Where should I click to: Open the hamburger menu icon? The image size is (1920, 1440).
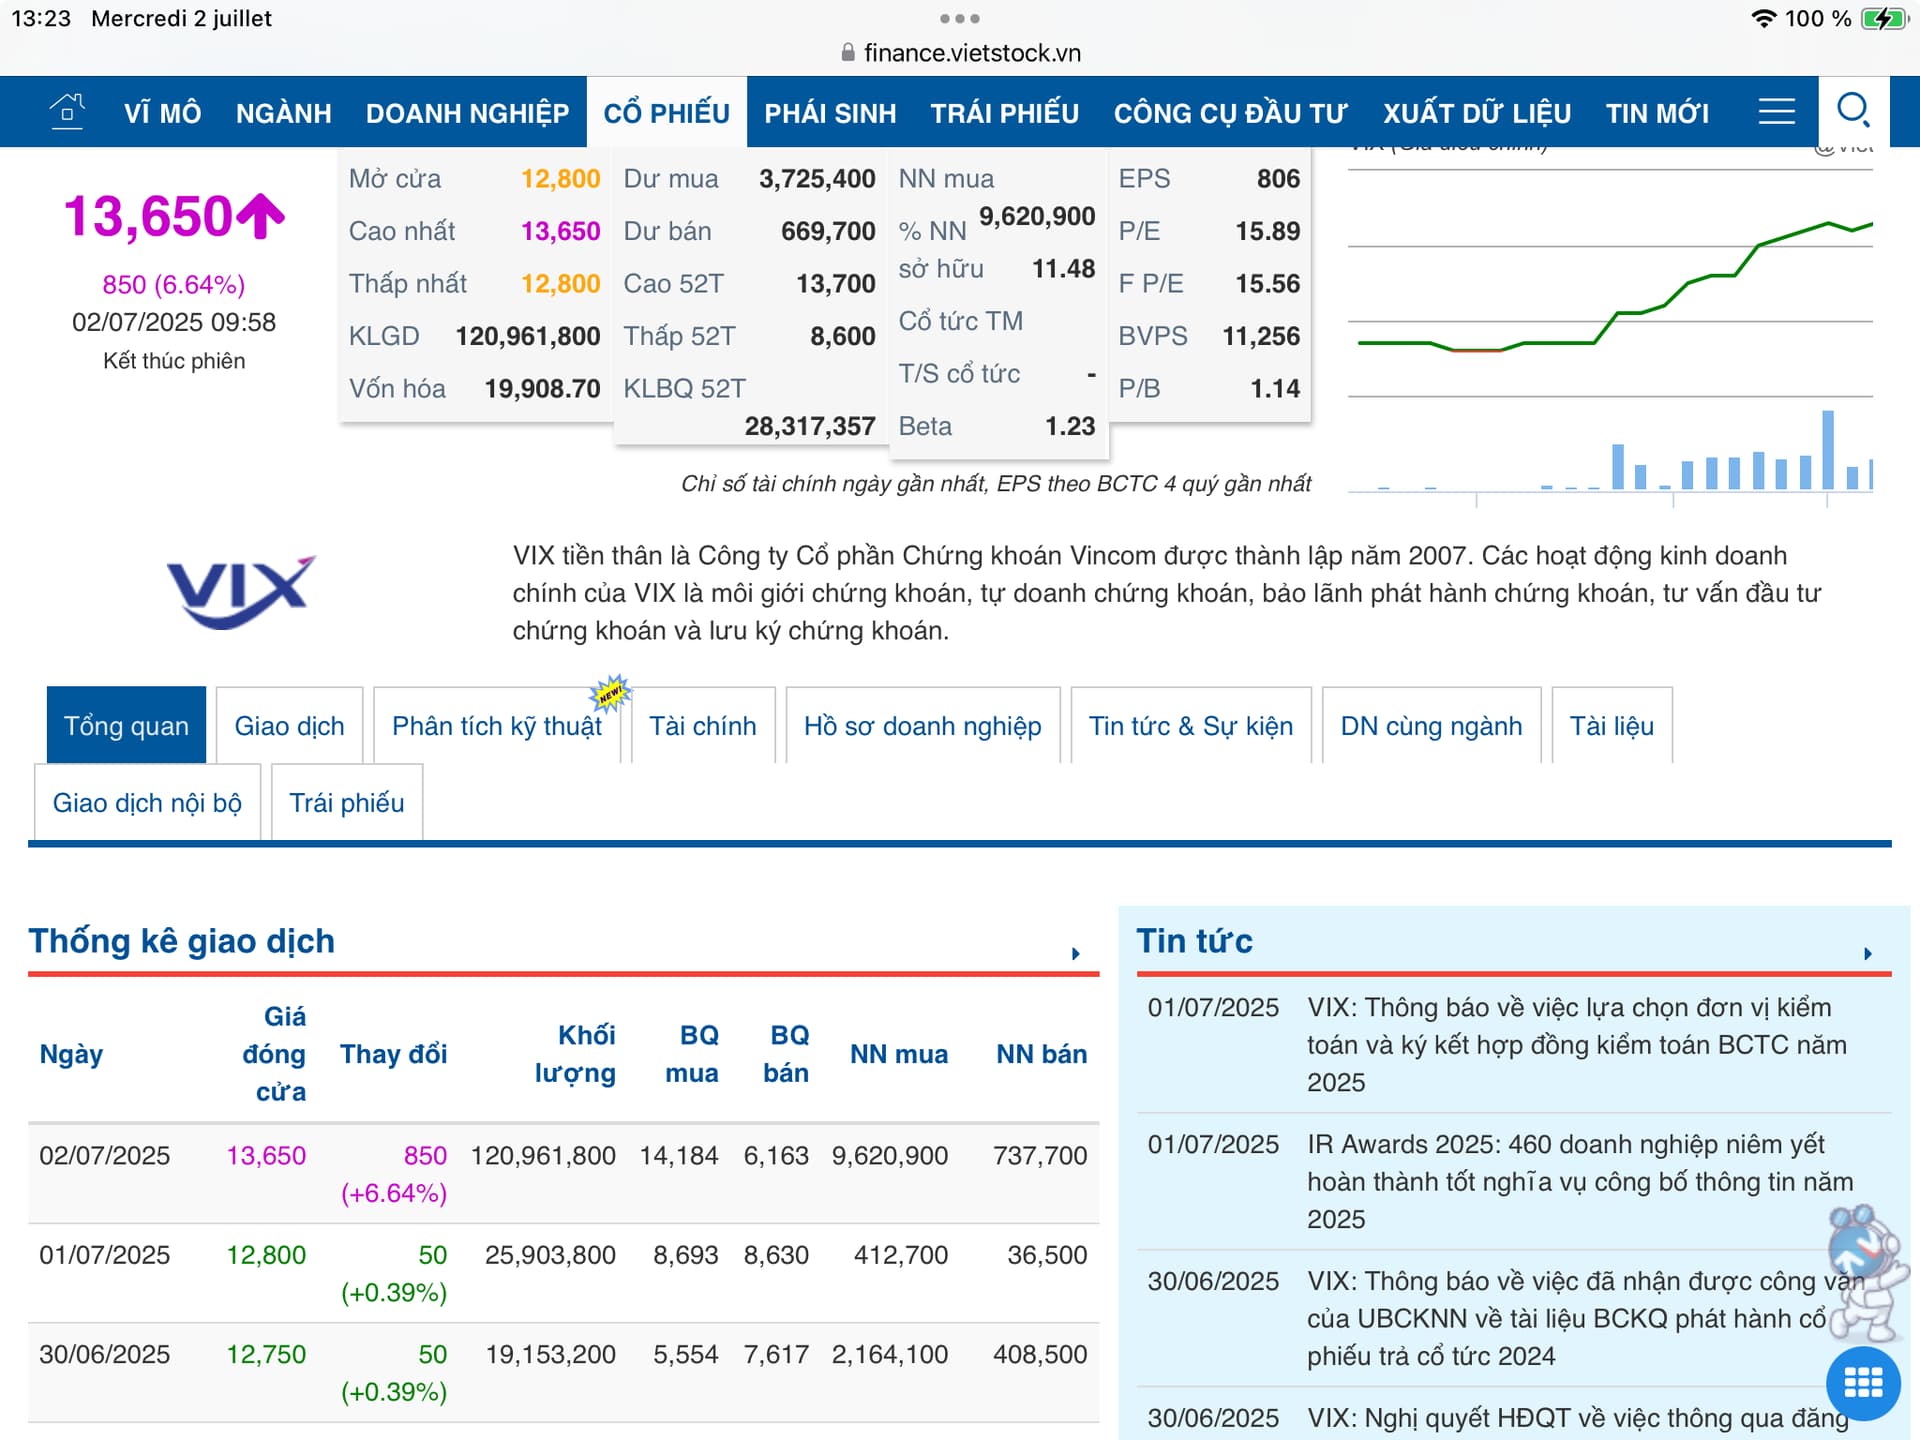pyautogui.click(x=1776, y=111)
